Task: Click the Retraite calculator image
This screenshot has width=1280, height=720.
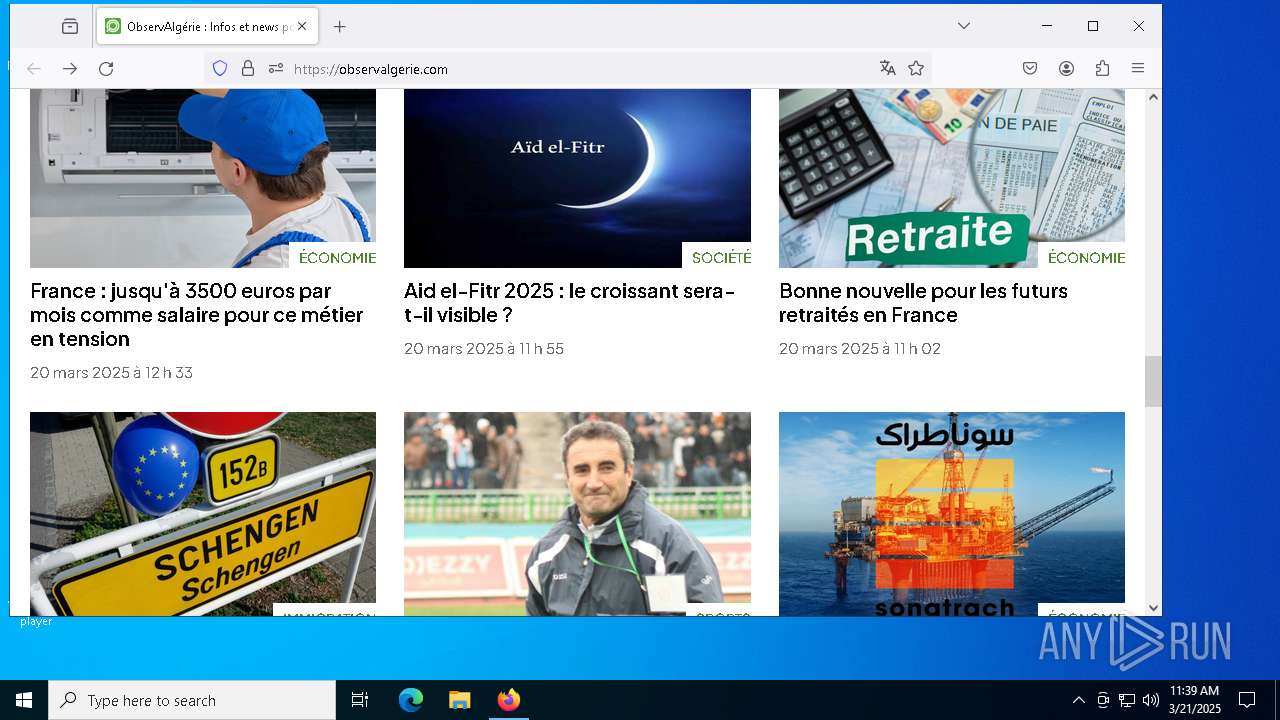Action: [x=952, y=178]
